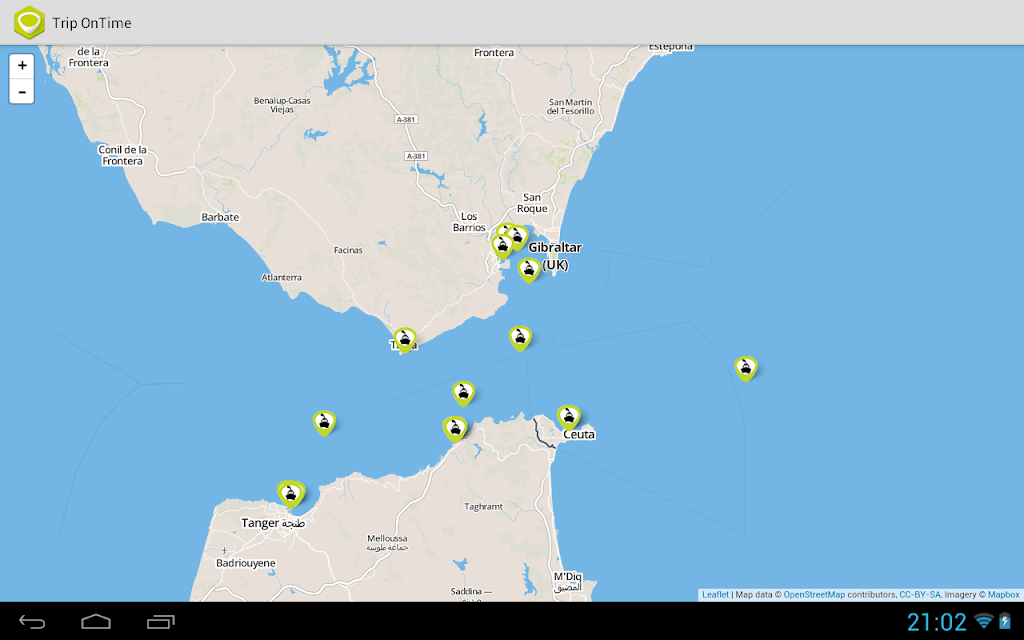Viewport: 1024px width, 640px height.
Task: Click the San Martín del Tesorillo label
Action: [x=571, y=106]
